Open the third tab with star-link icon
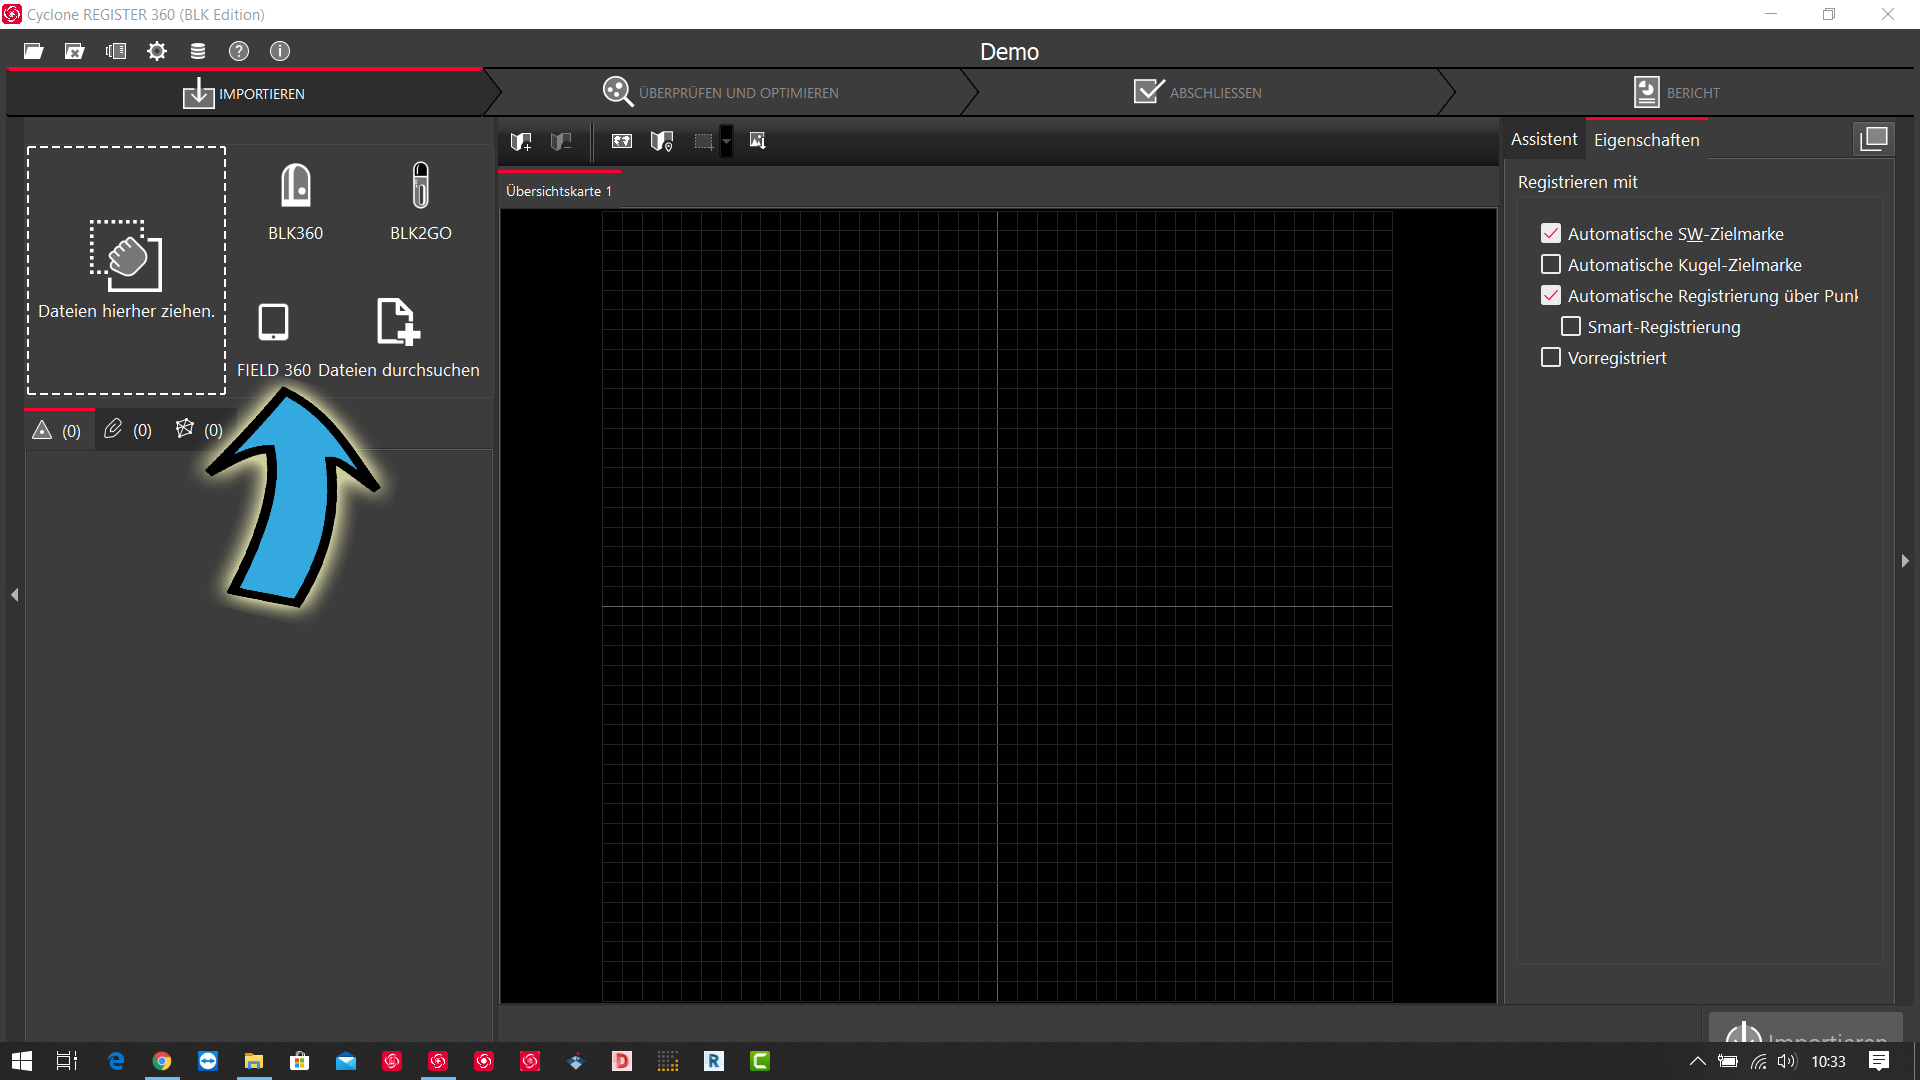 199,430
